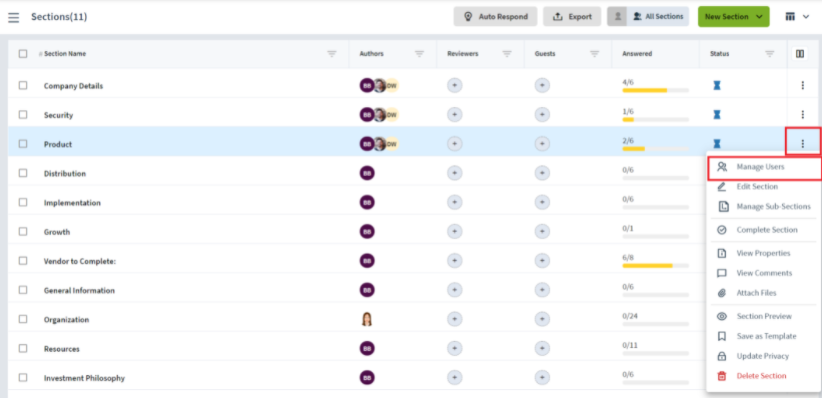Image resolution: width=822 pixels, height=398 pixels.
Task: Open column chooser icon in header
Action: pos(799,53)
